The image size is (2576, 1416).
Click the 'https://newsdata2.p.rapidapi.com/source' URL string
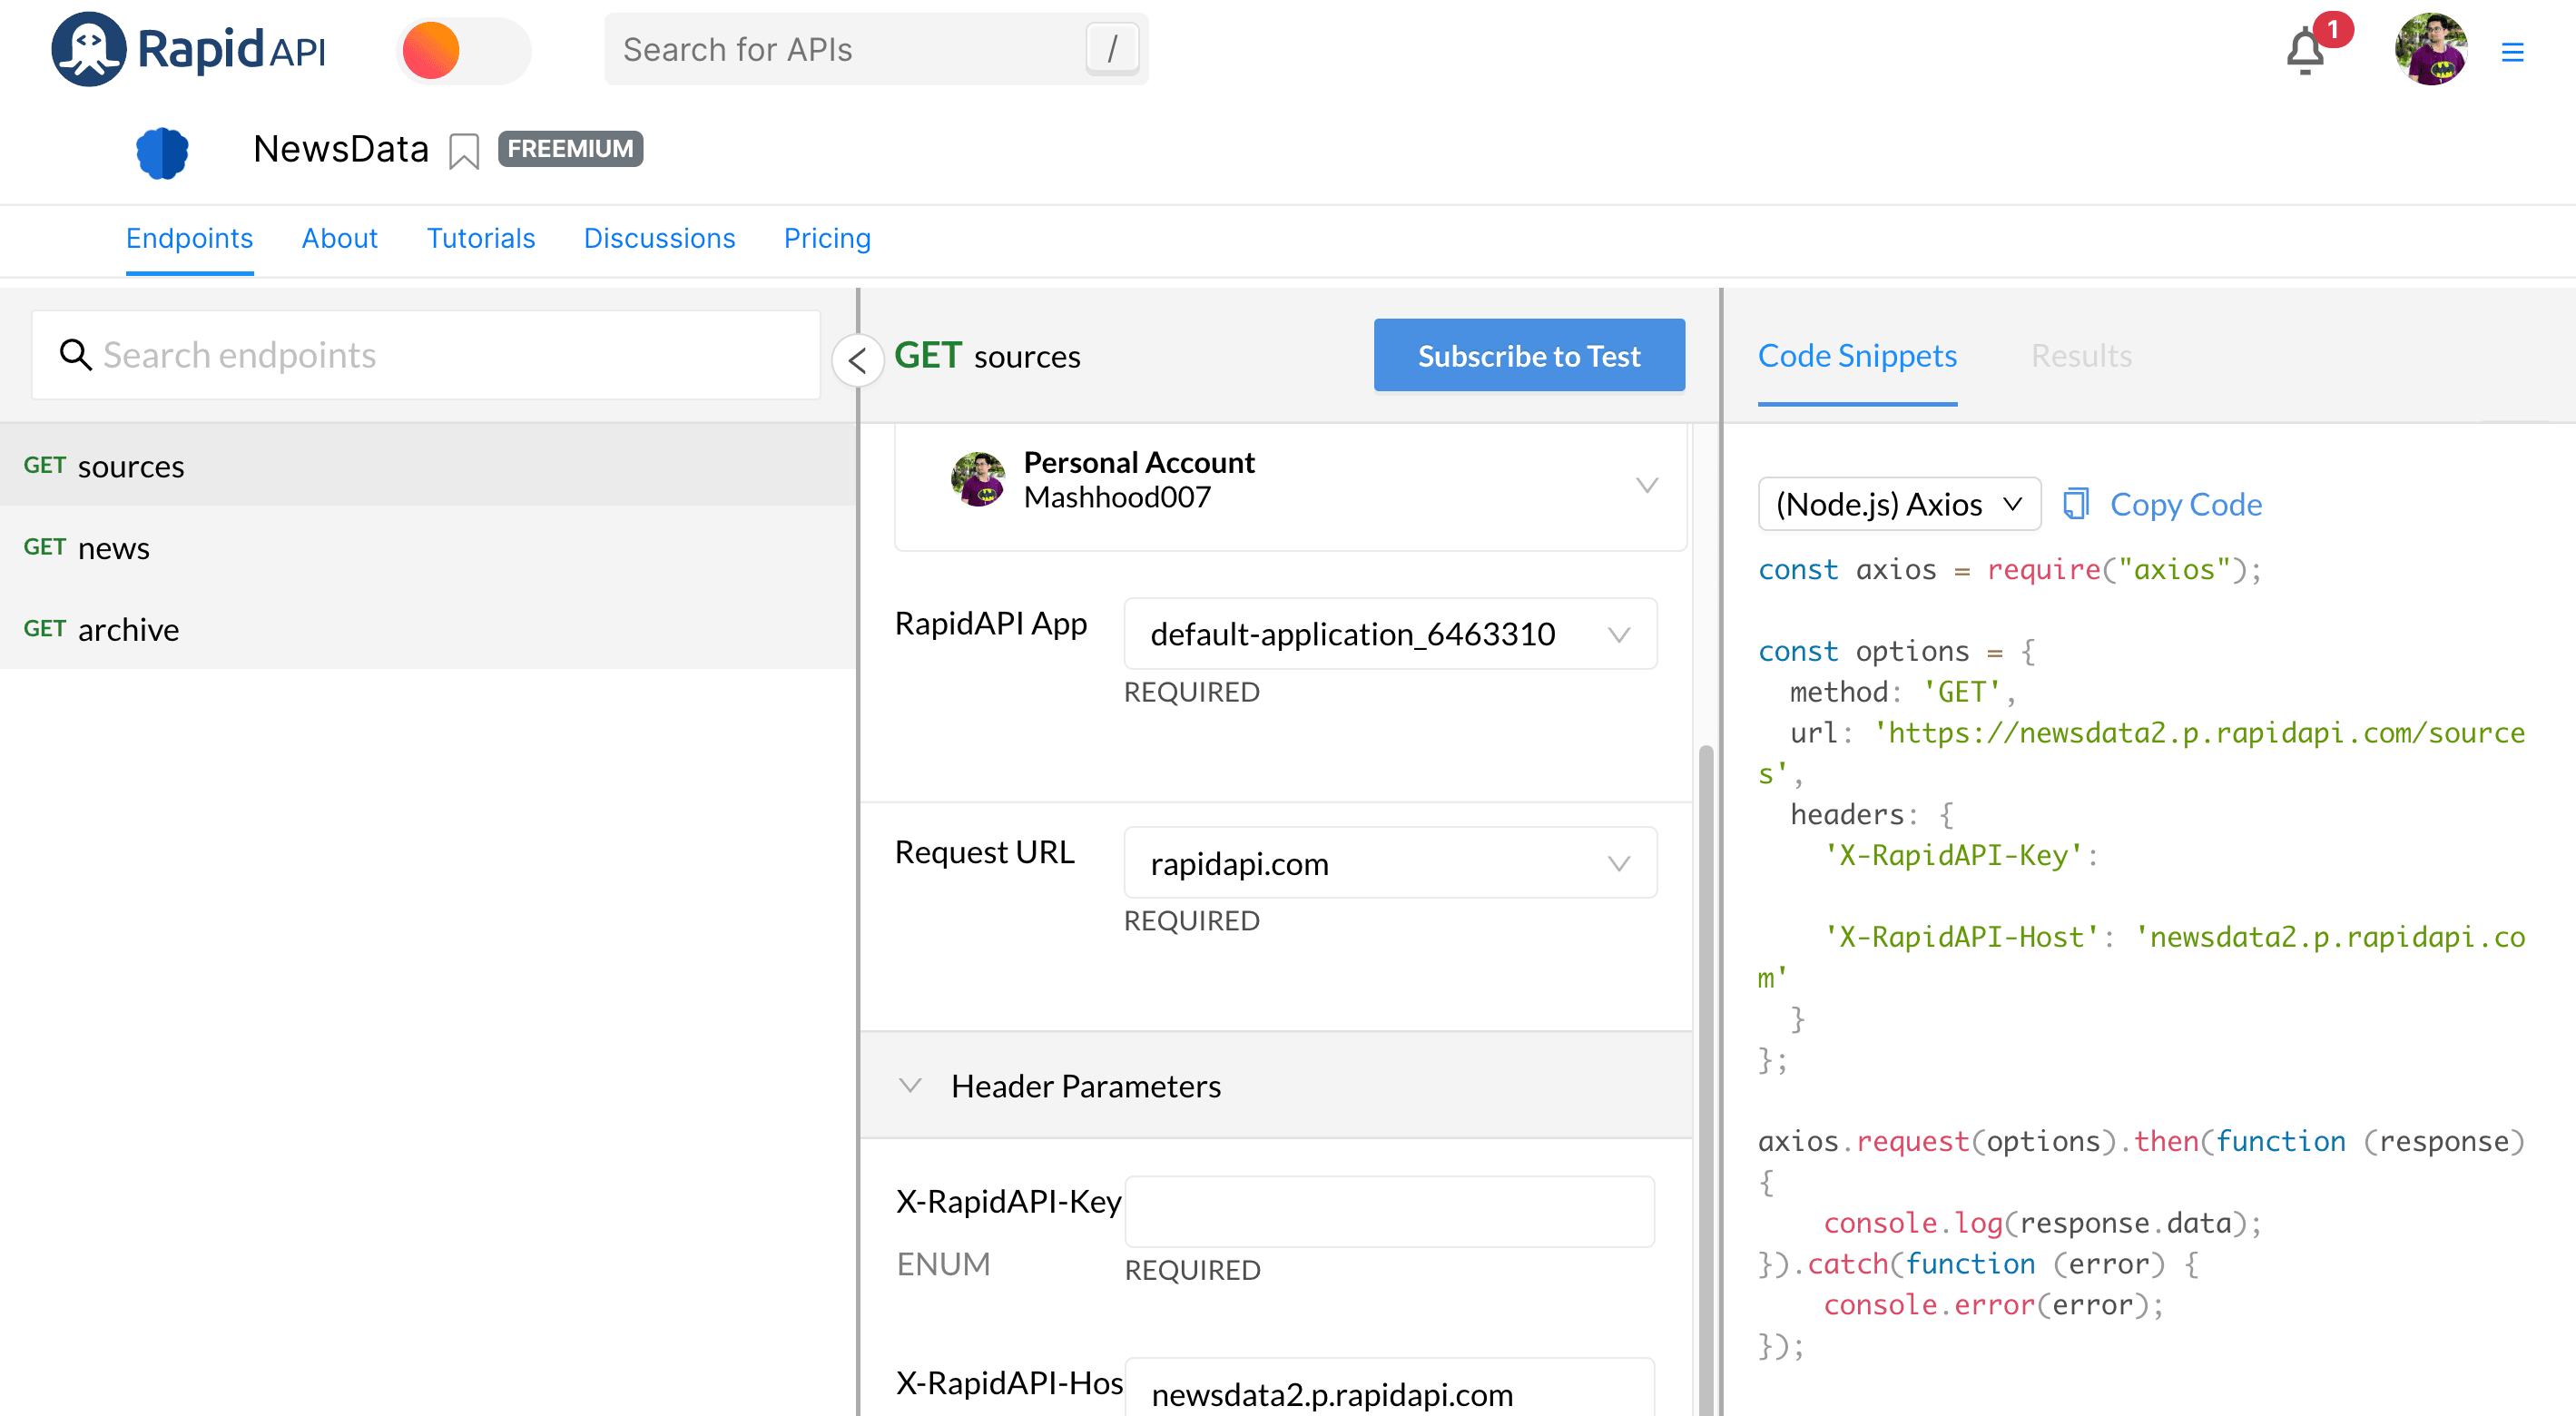pos(2199,733)
